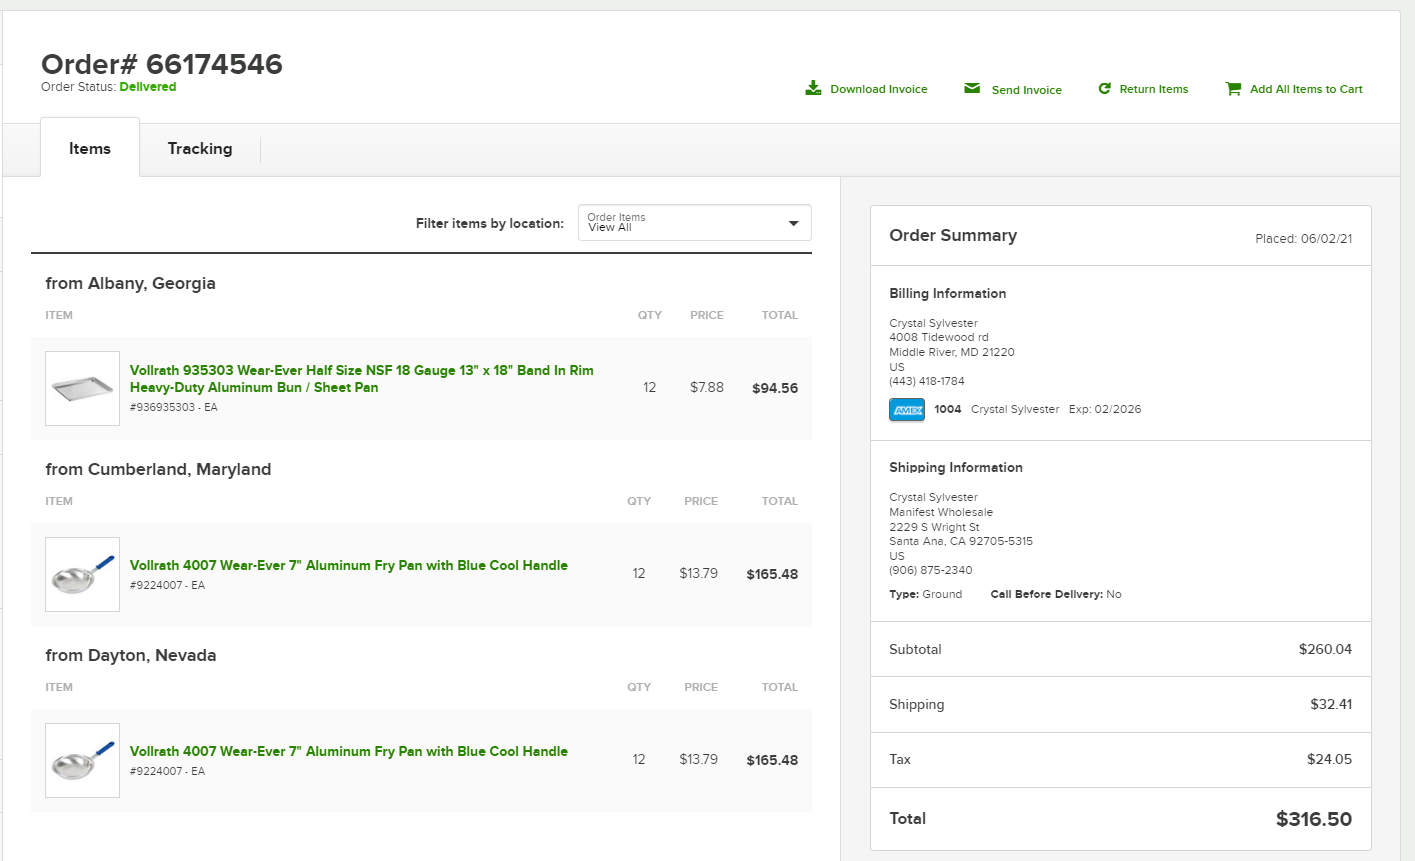The width and height of the screenshot is (1415, 861).
Task: Click the Call Before Delivery: No text
Action: 1056,594
